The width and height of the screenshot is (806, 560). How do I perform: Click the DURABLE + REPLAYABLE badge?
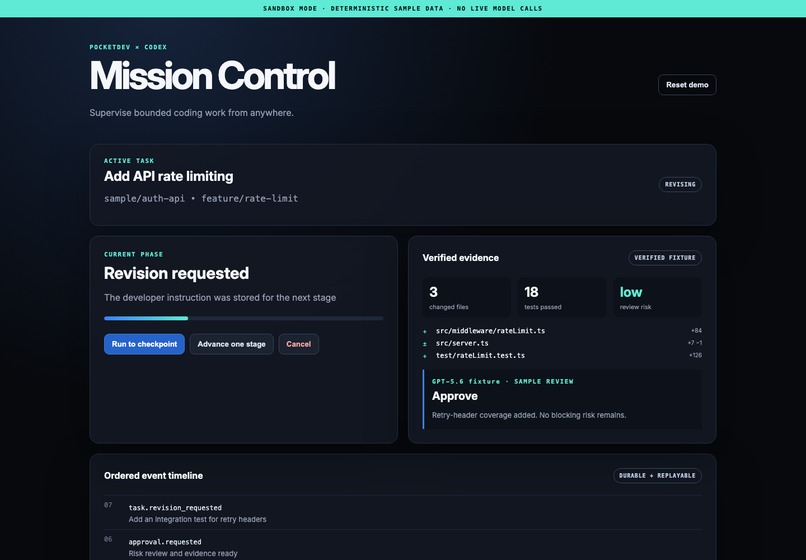[657, 476]
